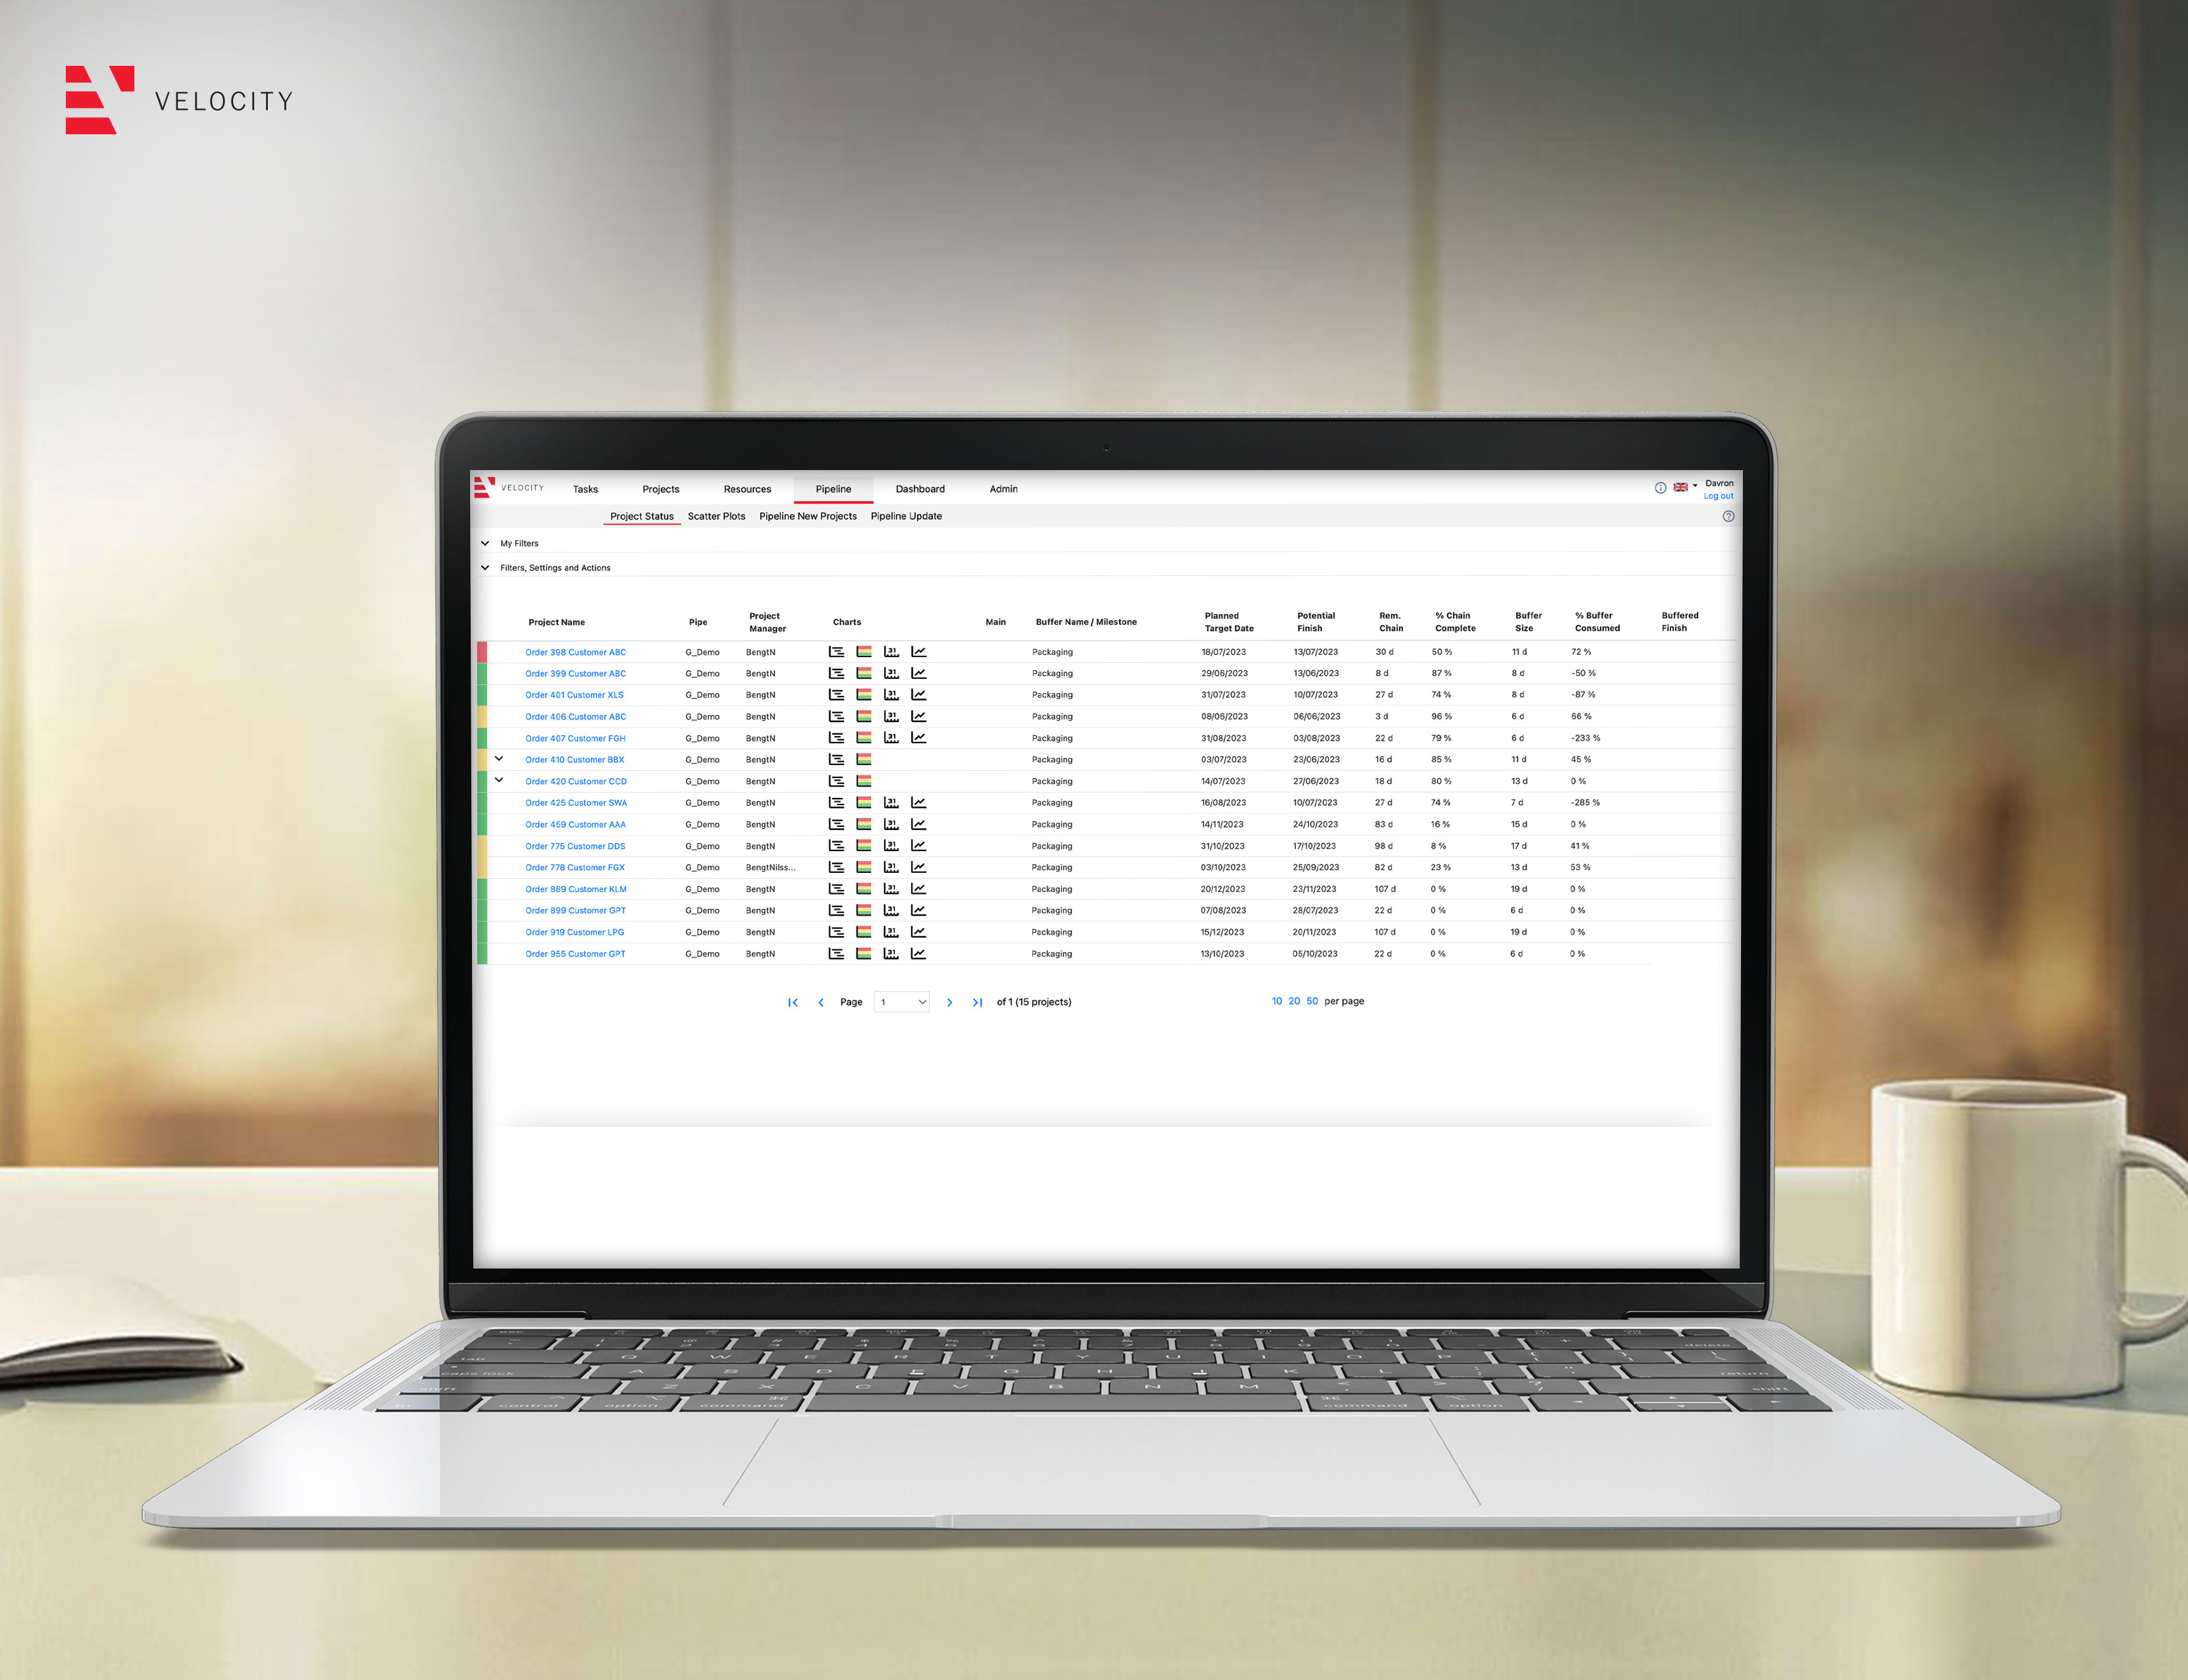Go to the next page
The width and height of the screenshot is (2188, 1680).
[949, 1002]
